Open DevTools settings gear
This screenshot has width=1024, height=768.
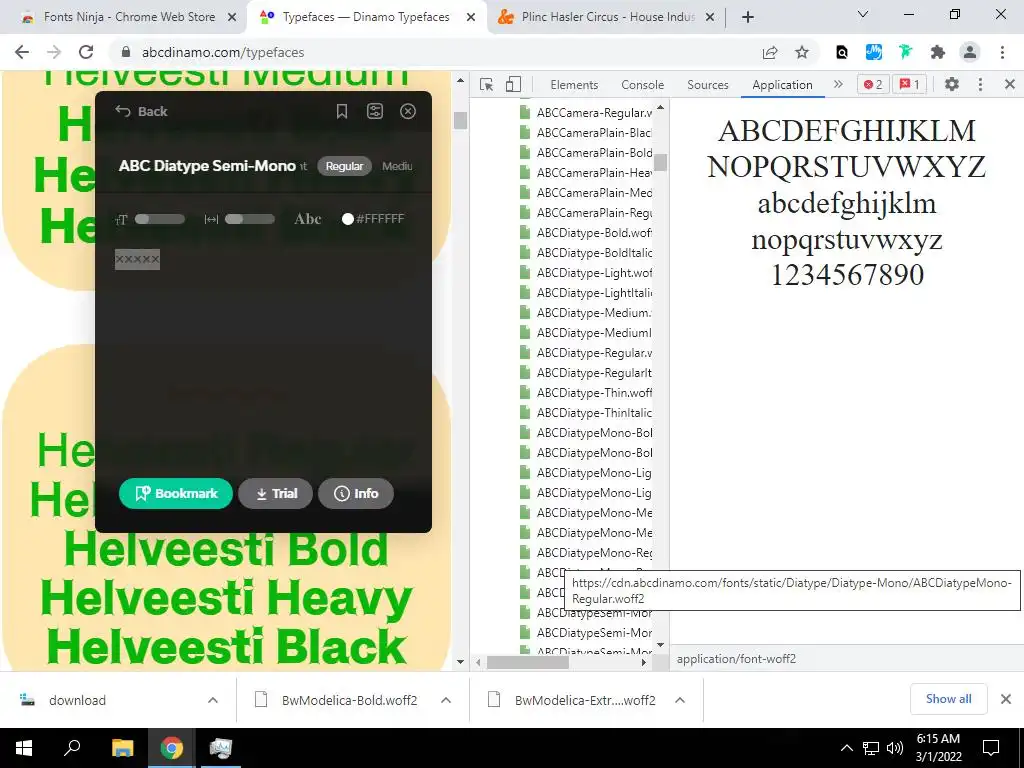952,84
